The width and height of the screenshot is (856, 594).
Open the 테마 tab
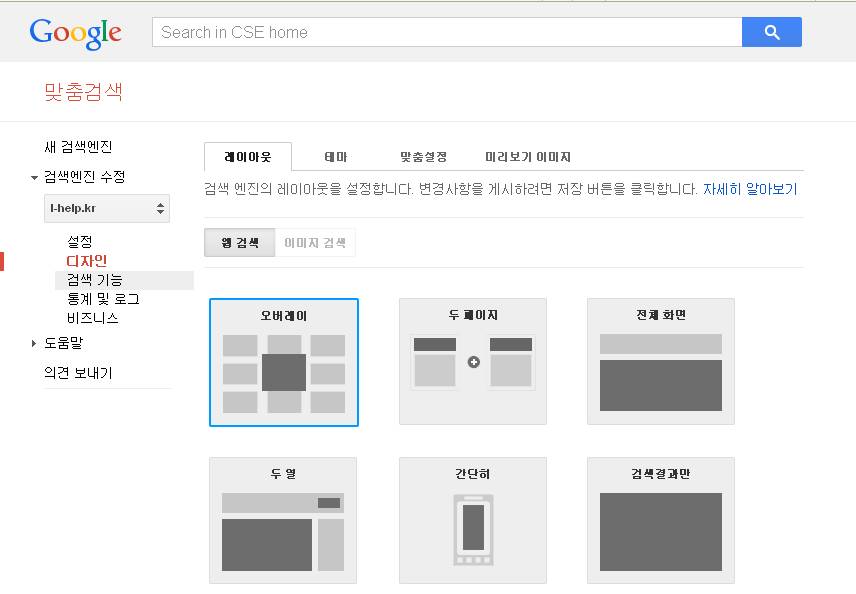click(336, 157)
